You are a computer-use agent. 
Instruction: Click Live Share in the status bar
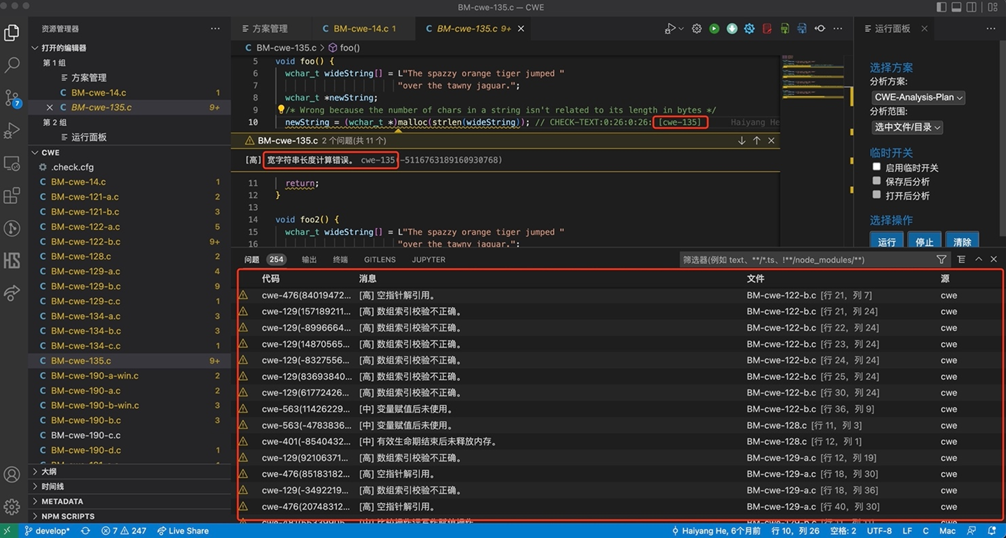pos(183,531)
